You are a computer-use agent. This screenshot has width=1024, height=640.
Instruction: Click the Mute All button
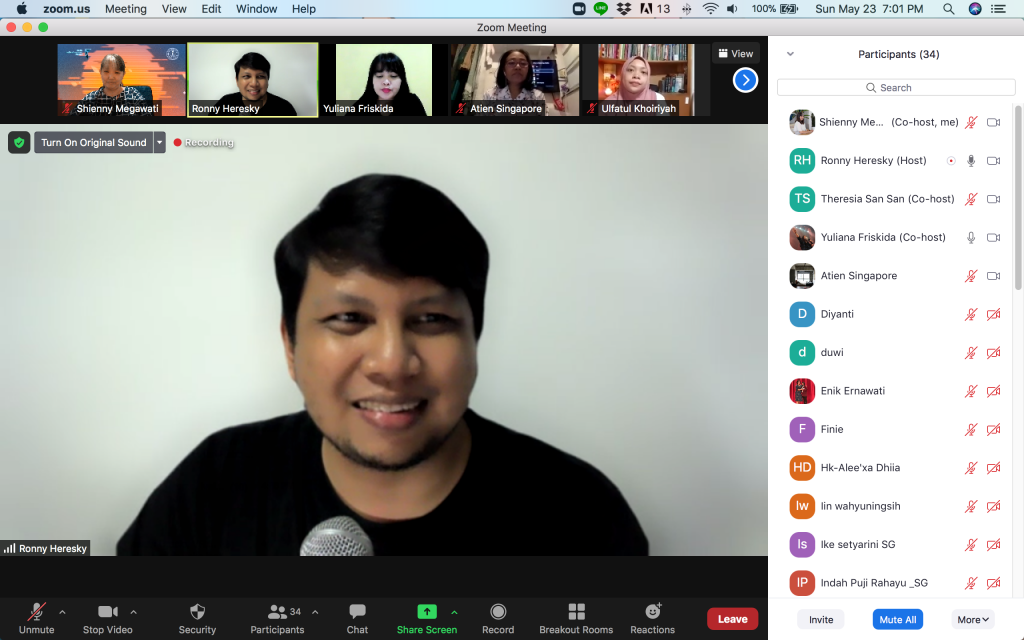897,619
